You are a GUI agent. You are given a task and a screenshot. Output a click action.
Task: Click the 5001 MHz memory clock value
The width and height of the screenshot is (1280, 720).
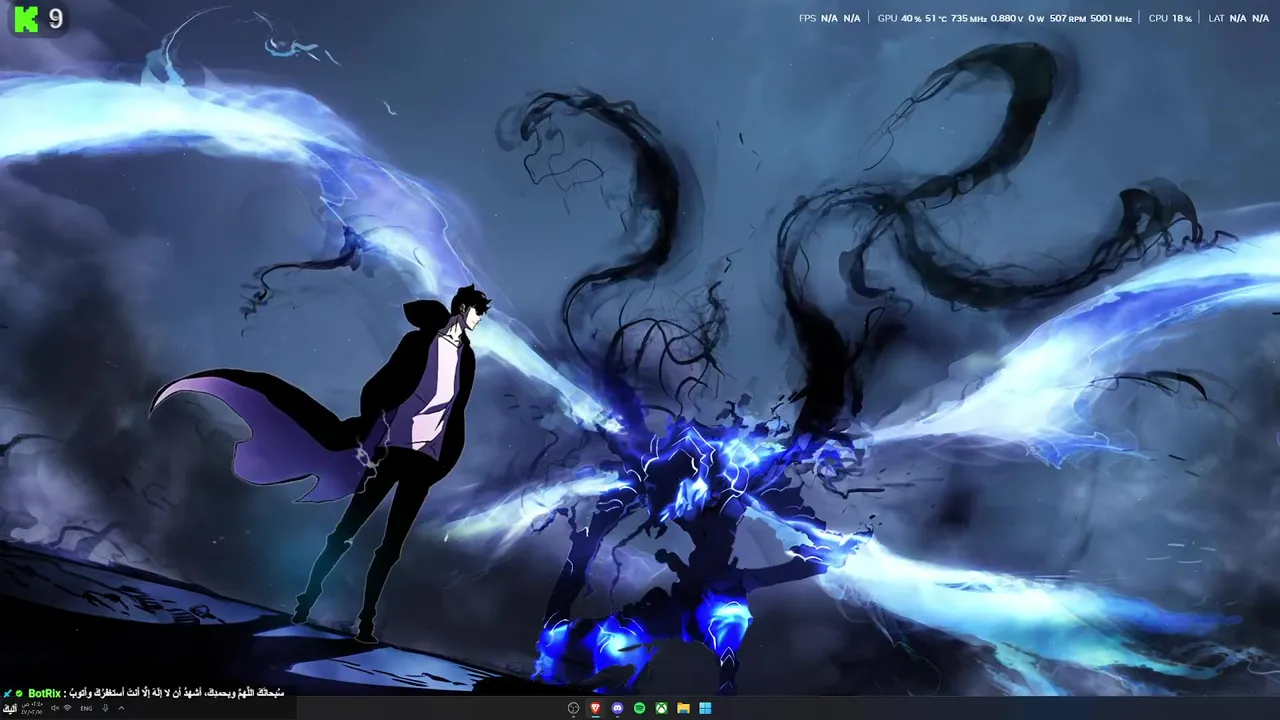(1111, 18)
